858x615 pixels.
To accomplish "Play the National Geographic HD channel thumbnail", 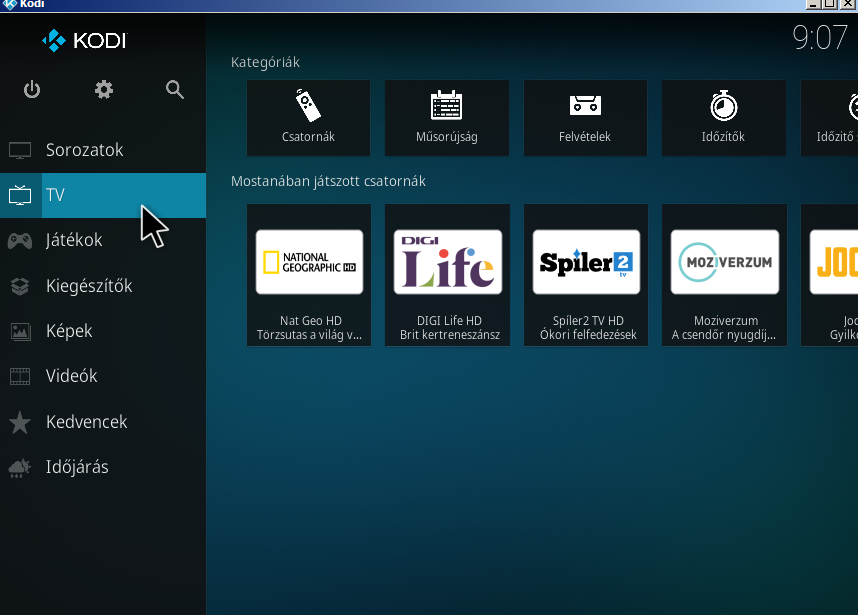I will point(309,262).
